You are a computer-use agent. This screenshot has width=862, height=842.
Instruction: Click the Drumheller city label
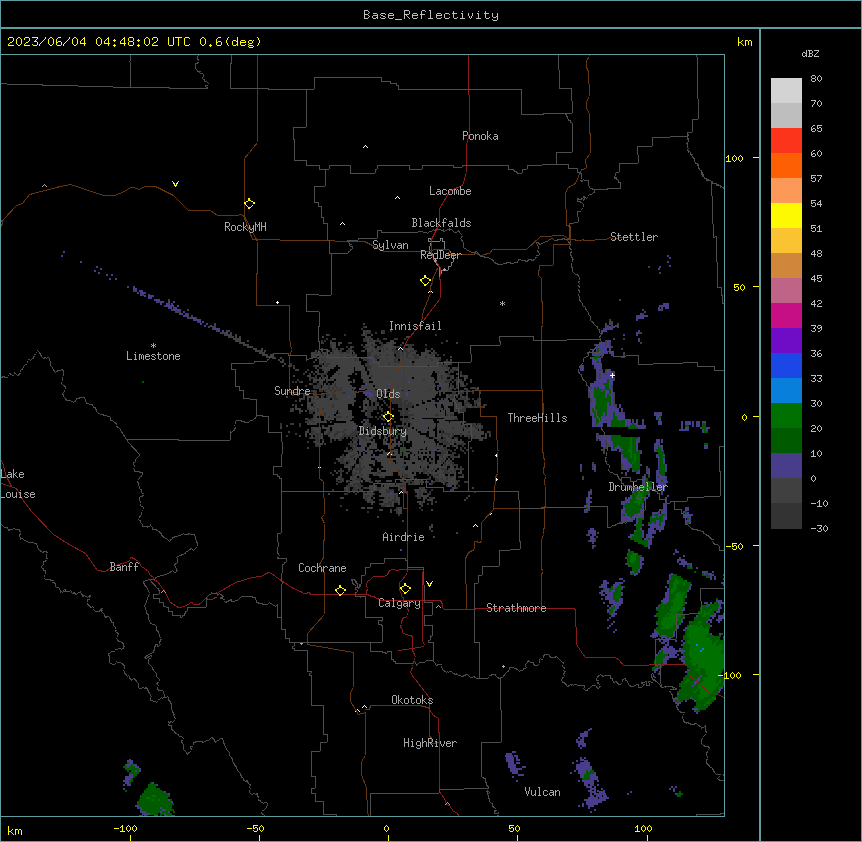[638, 487]
